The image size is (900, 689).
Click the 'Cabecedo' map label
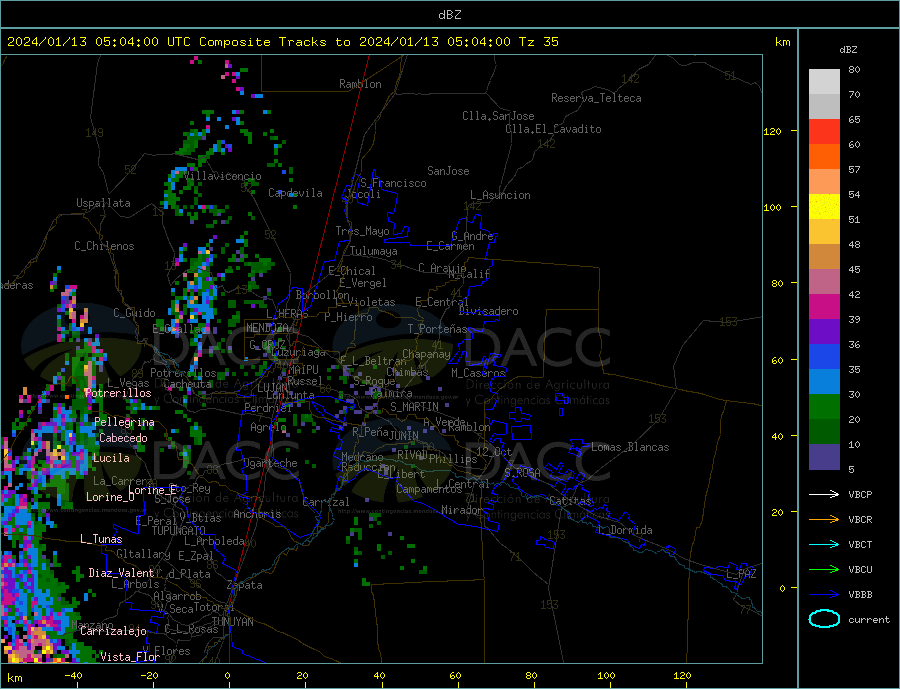pyautogui.click(x=123, y=438)
